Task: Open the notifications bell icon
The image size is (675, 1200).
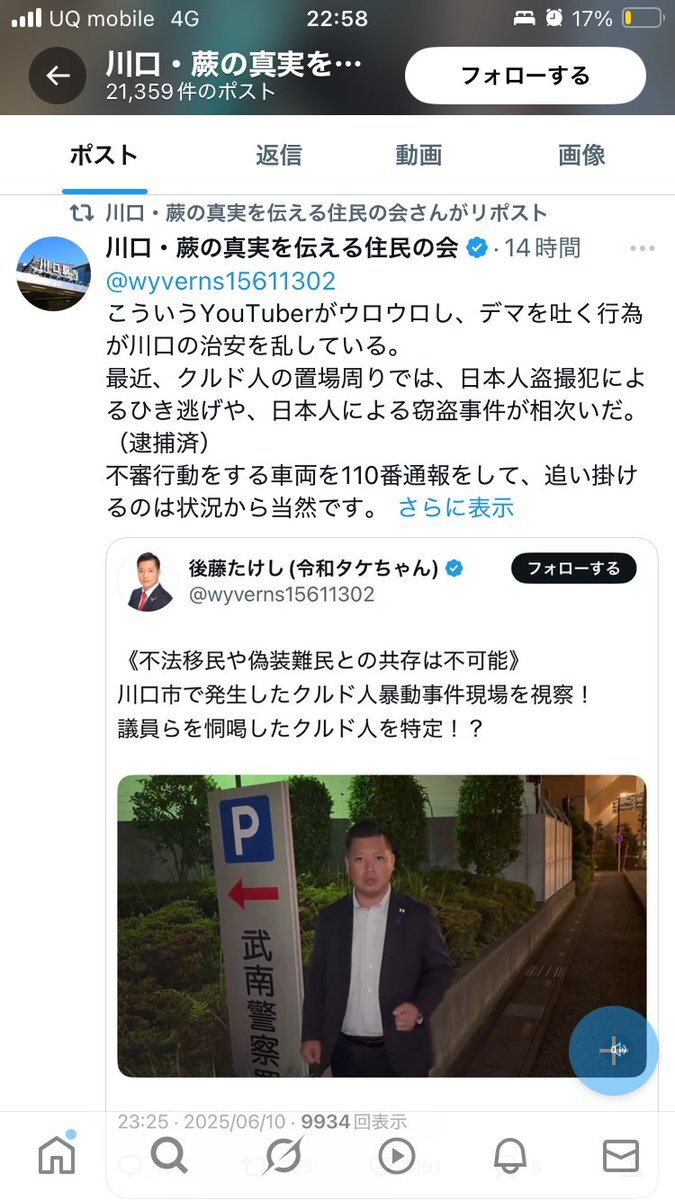Action: [510, 1156]
